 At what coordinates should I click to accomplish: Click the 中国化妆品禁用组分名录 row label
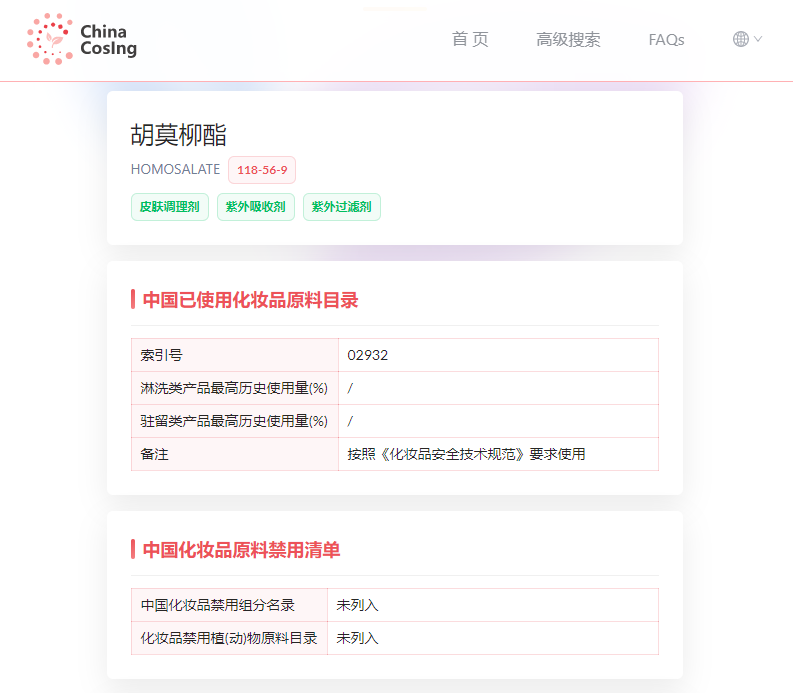click(217, 605)
